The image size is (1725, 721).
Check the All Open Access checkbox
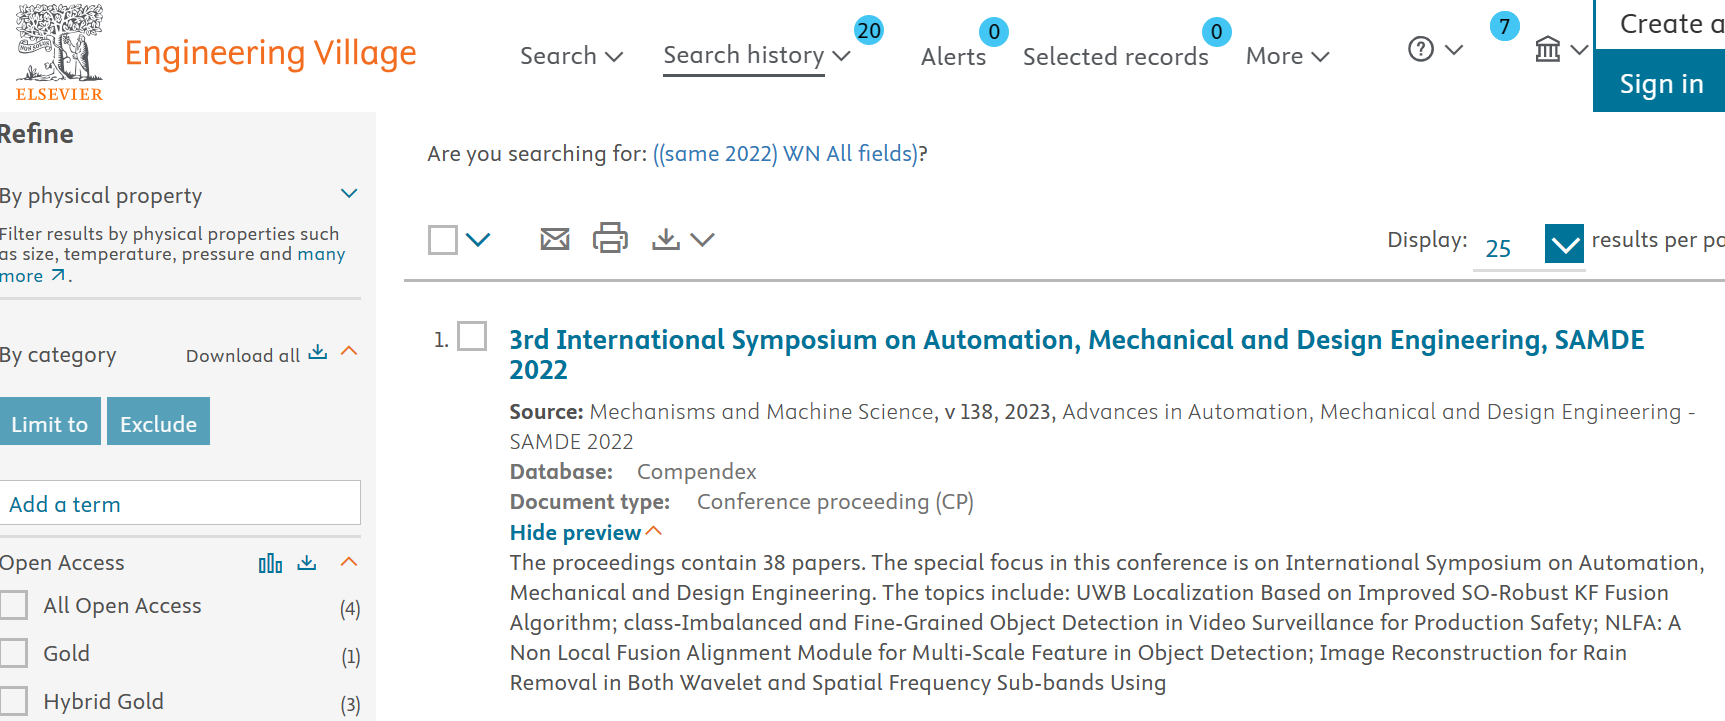coord(14,605)
